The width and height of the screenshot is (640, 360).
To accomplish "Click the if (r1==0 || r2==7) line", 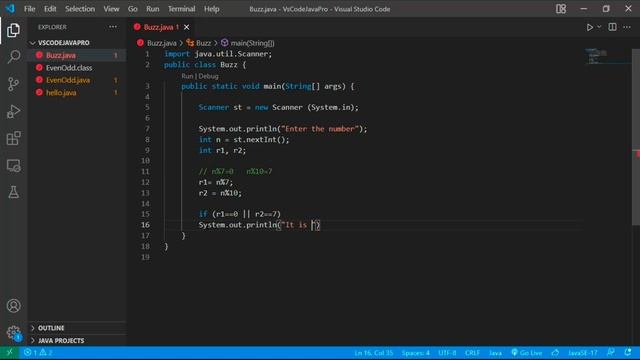I will coord(240,214).
